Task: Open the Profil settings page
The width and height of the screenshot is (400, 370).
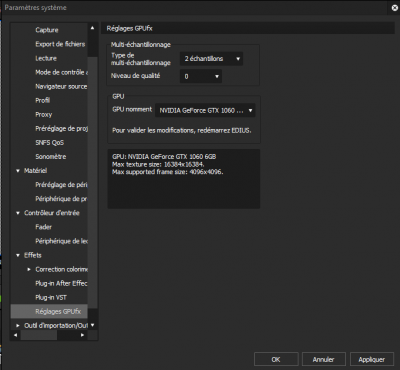Action: click(43, 100)
